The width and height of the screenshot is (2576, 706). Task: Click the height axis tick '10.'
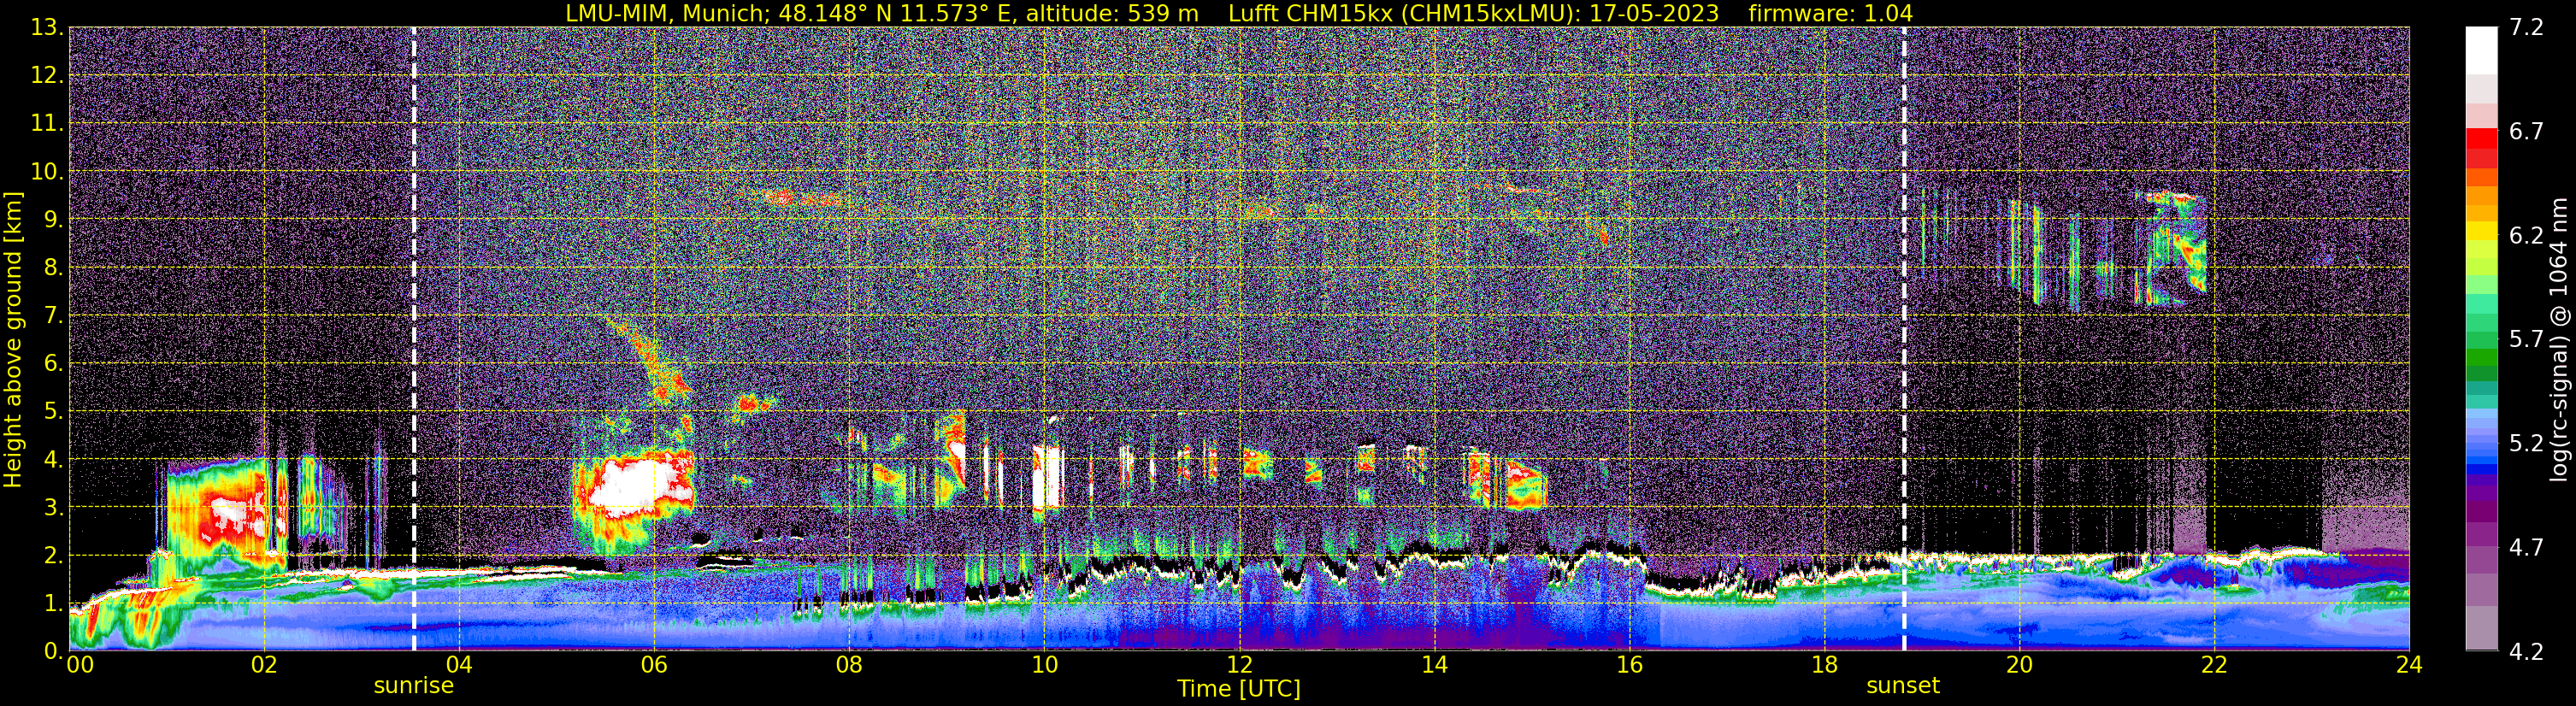47,172
